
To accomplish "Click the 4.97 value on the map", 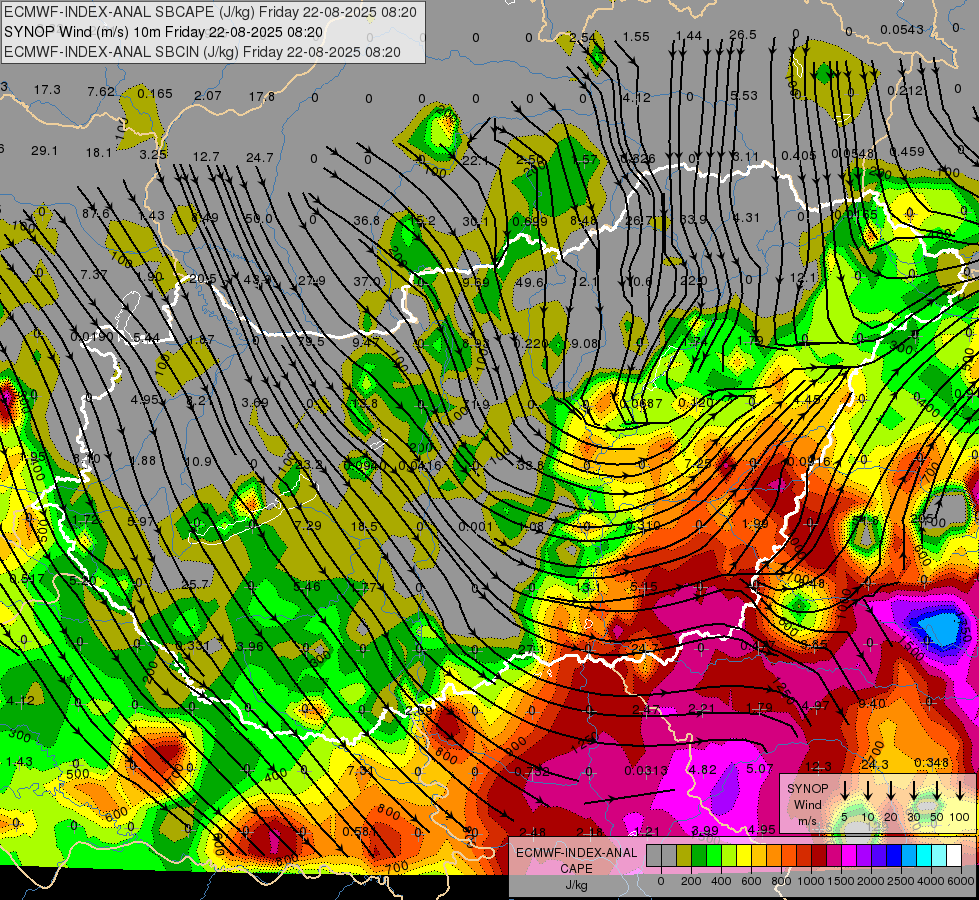I will pos(815,706).
